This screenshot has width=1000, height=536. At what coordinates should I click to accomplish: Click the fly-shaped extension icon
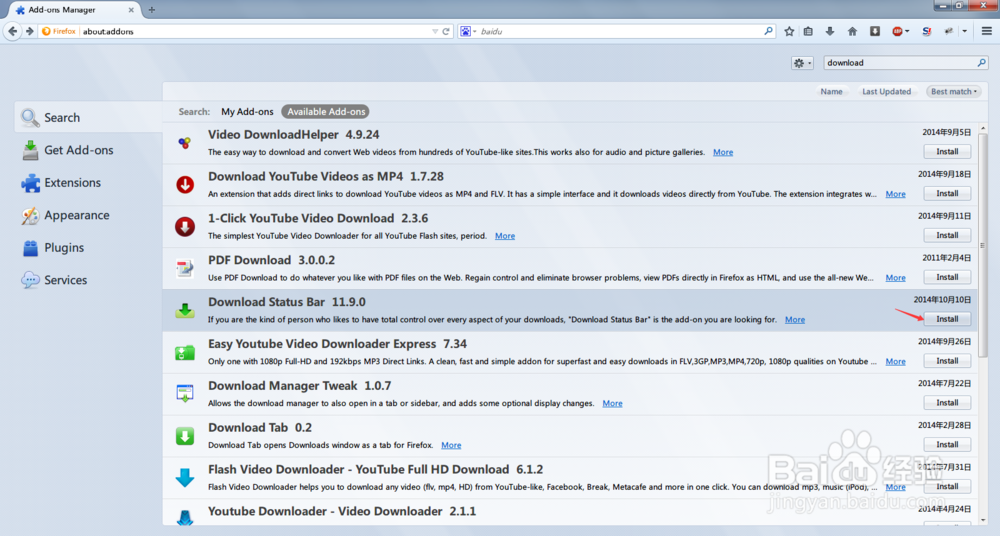pos(949,31)
